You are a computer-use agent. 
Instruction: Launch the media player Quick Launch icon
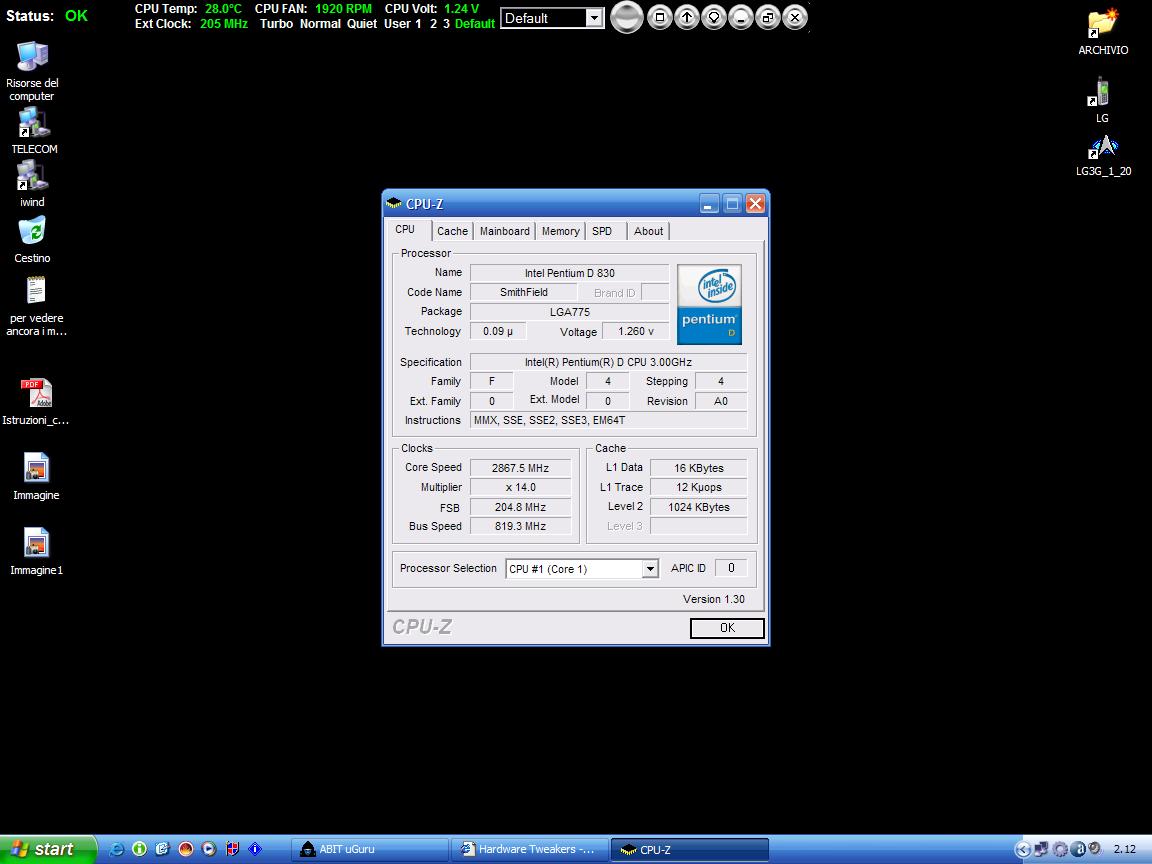[209, 849]
